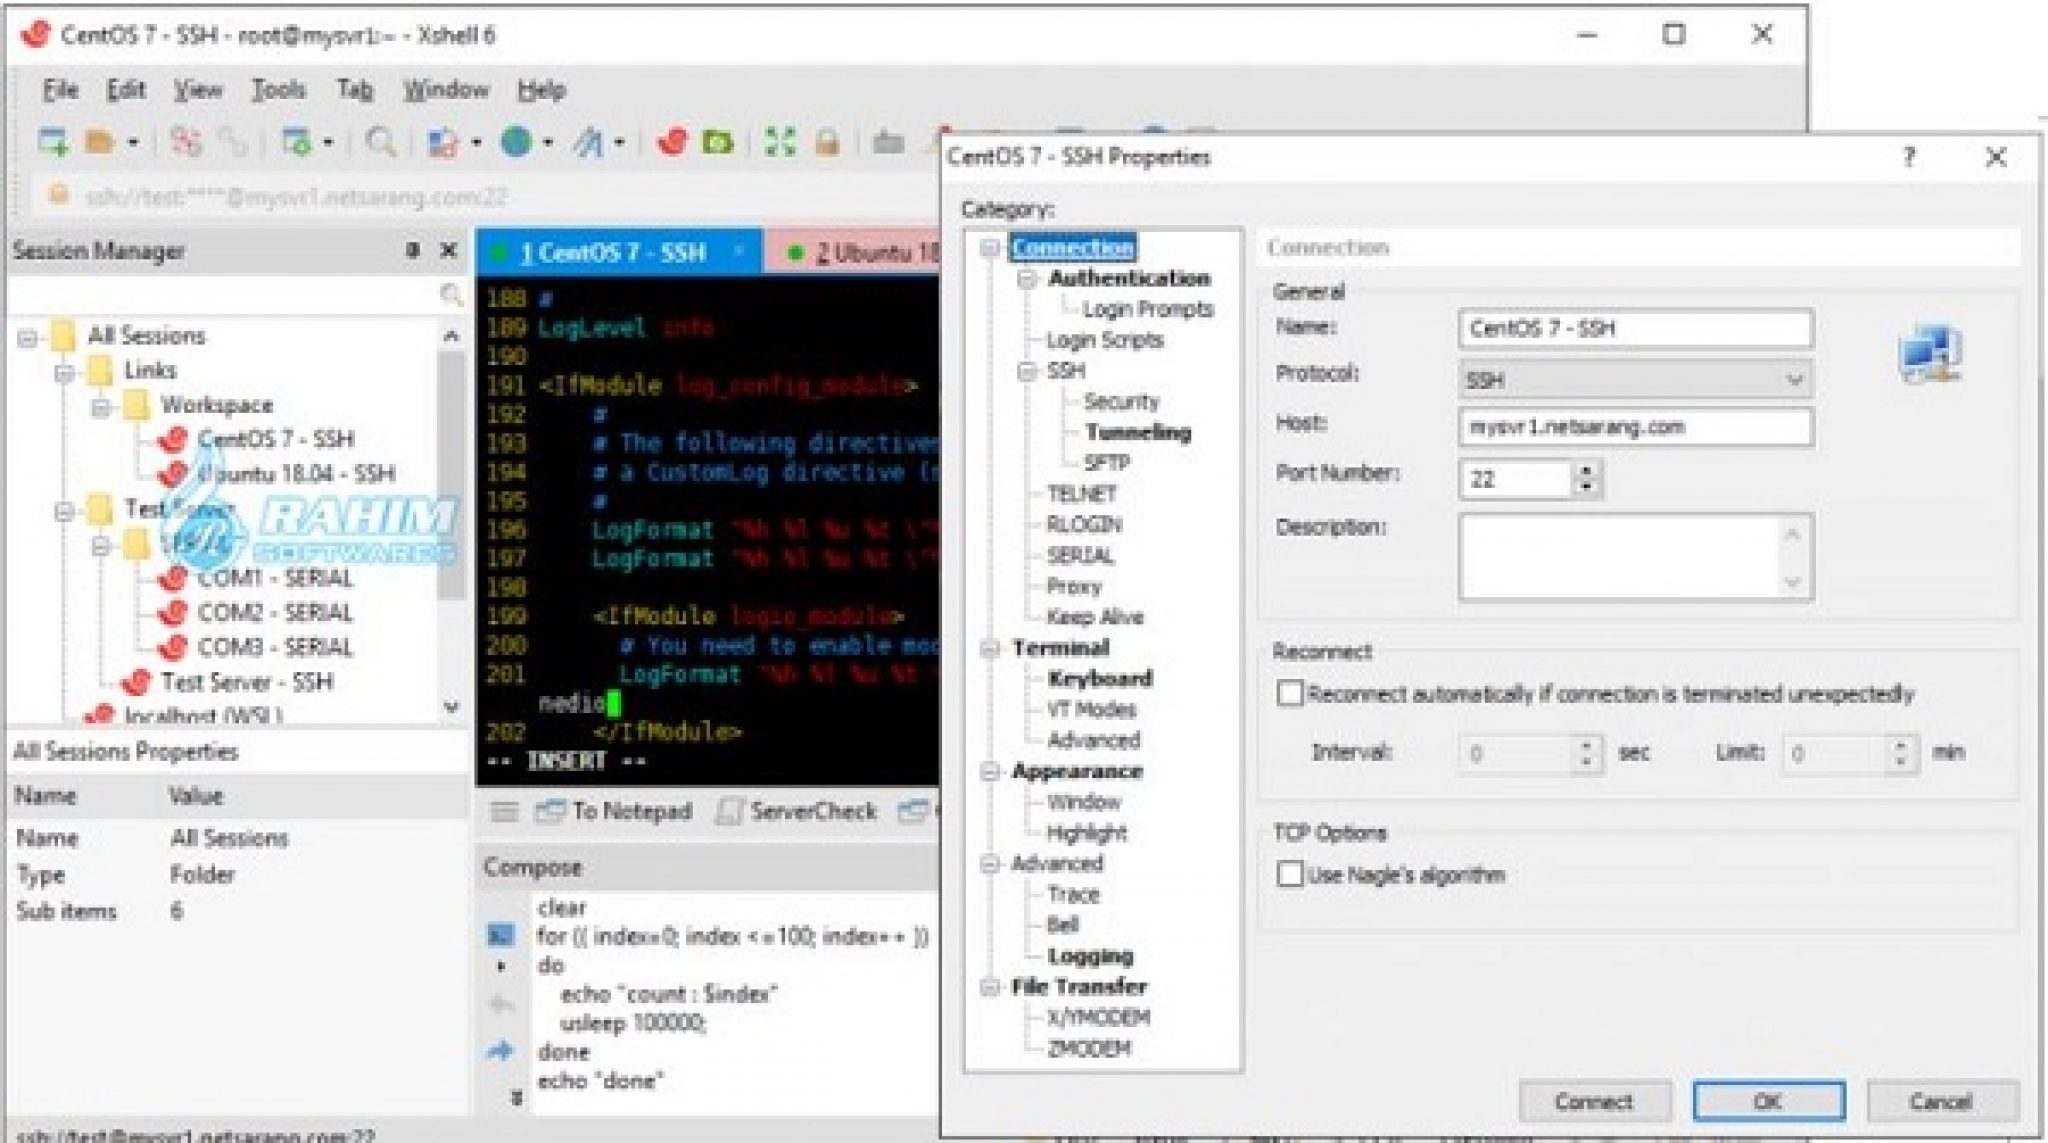Increase Port Number with the up stepper

point(1585,472)
